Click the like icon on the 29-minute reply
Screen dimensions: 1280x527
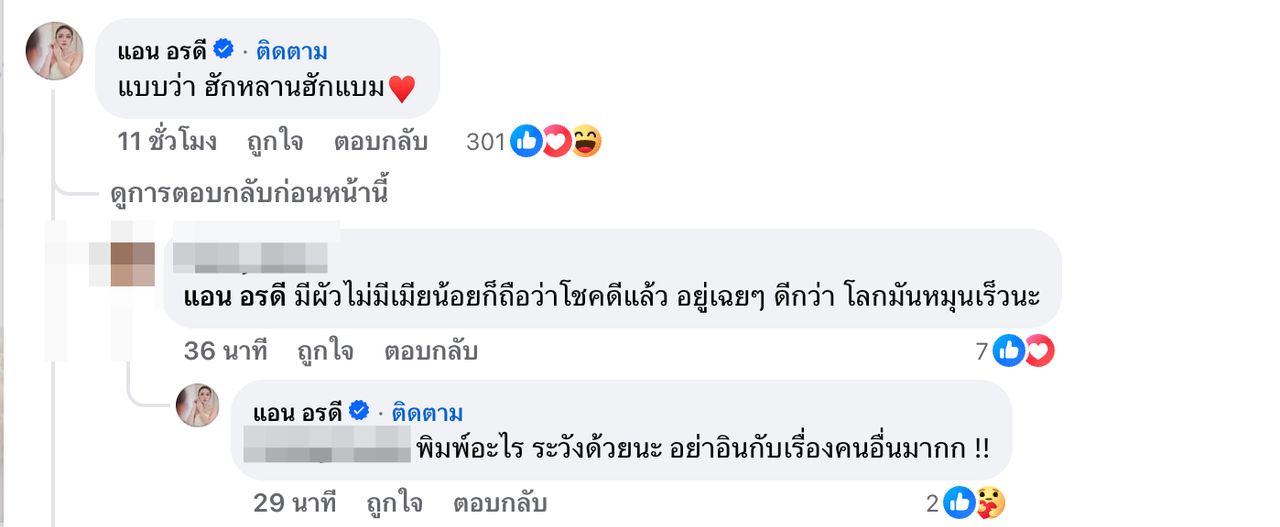pyautogui.click(x=959, y=502)
